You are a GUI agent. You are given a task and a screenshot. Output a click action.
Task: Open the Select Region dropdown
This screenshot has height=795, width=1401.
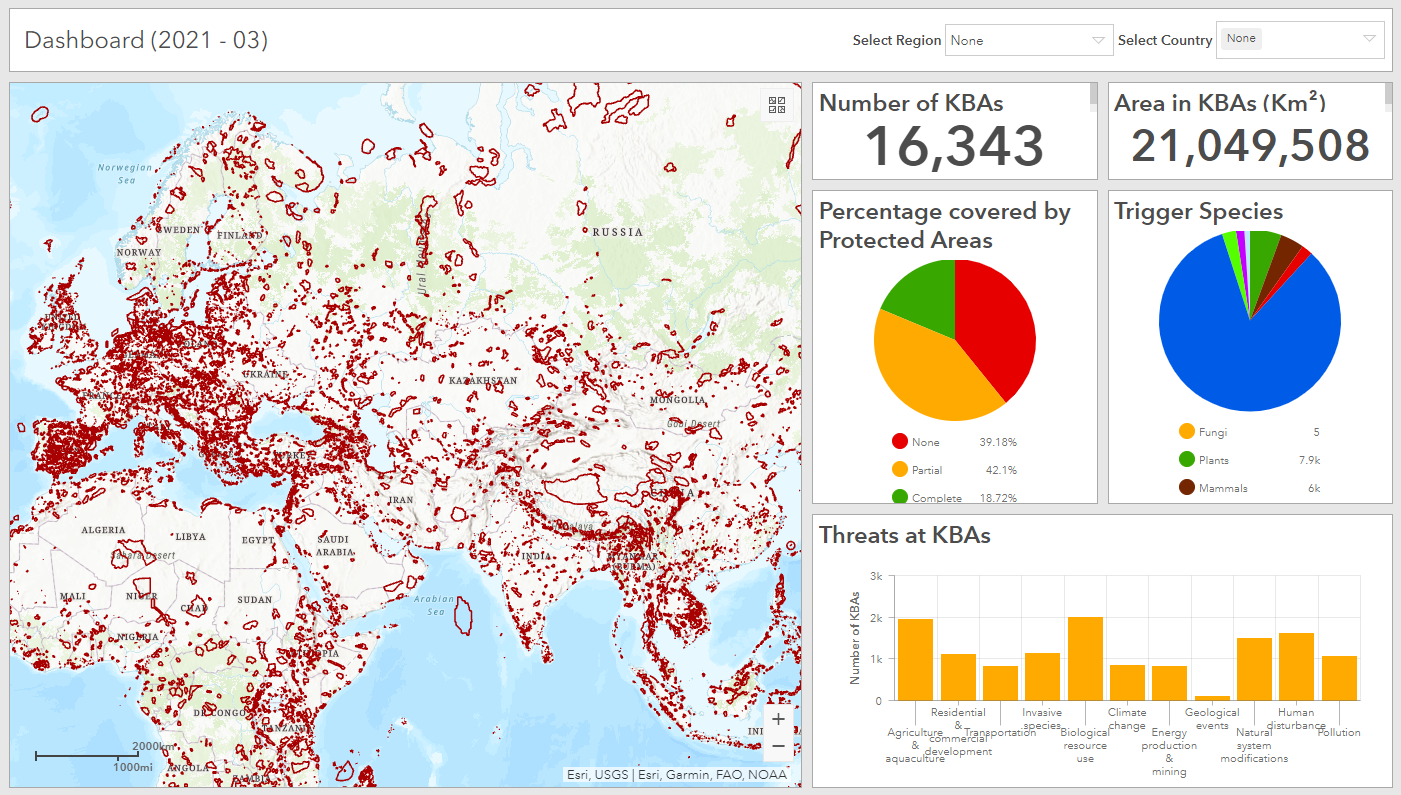coord(1028,40)
